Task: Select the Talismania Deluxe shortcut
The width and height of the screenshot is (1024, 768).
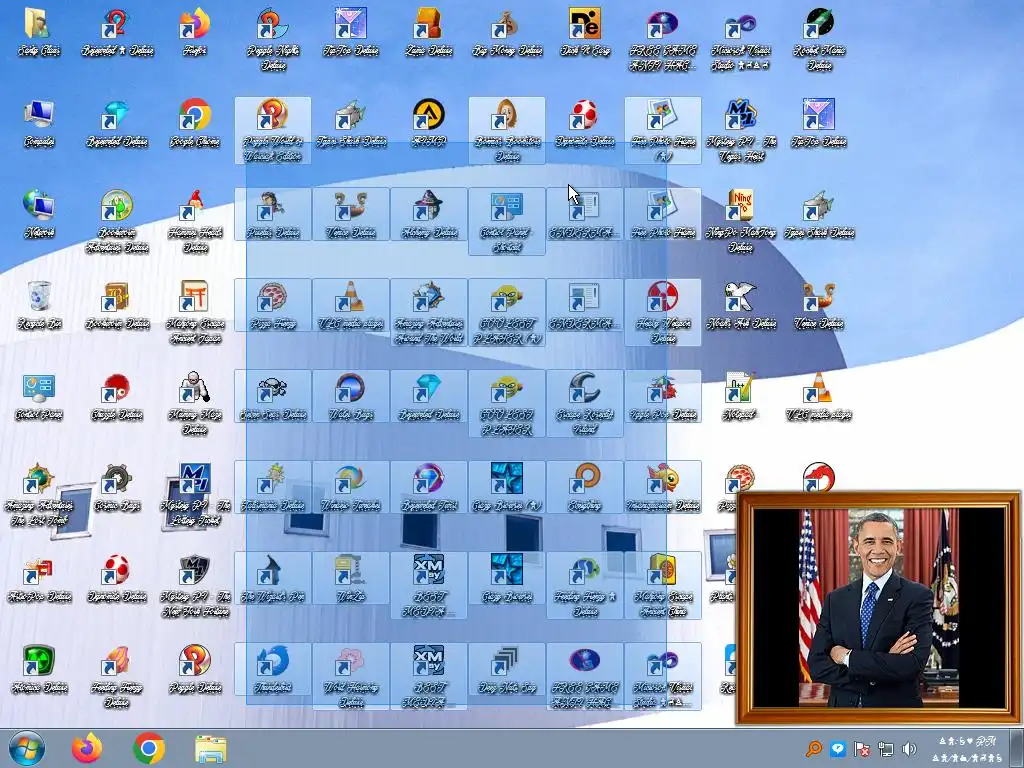Action: pyautogui.click(x=273, y=487)
